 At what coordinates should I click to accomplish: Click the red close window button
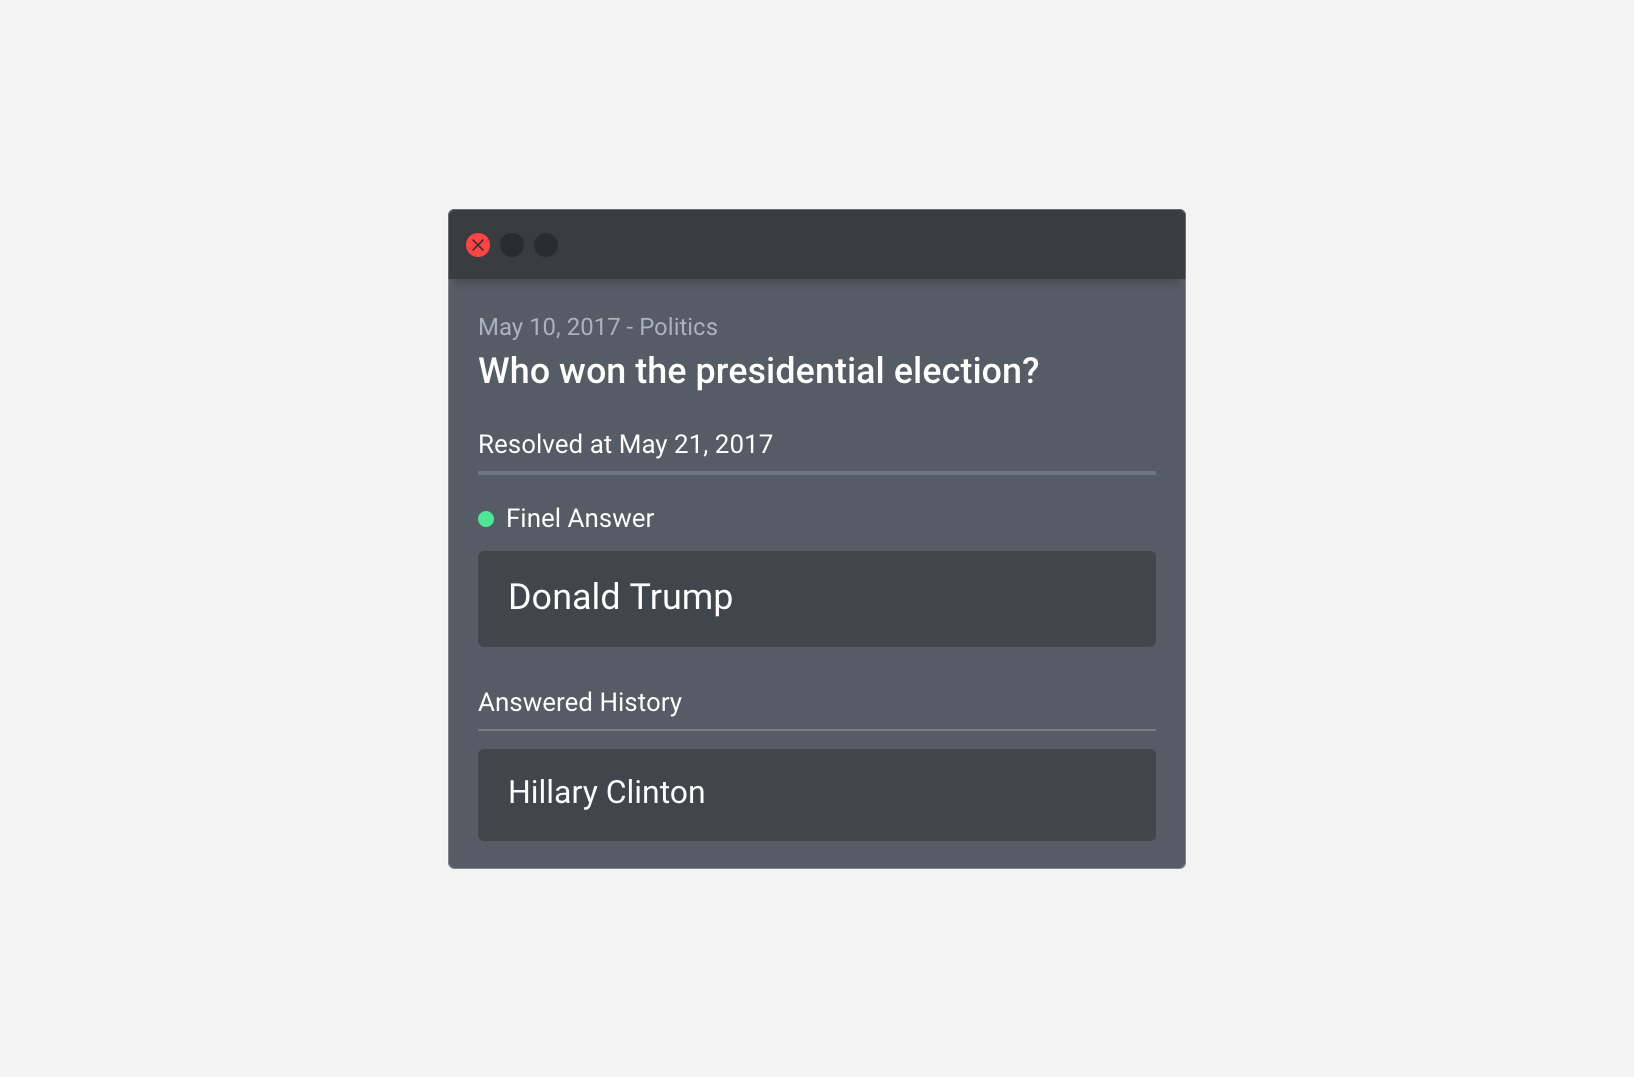(478, 245)
